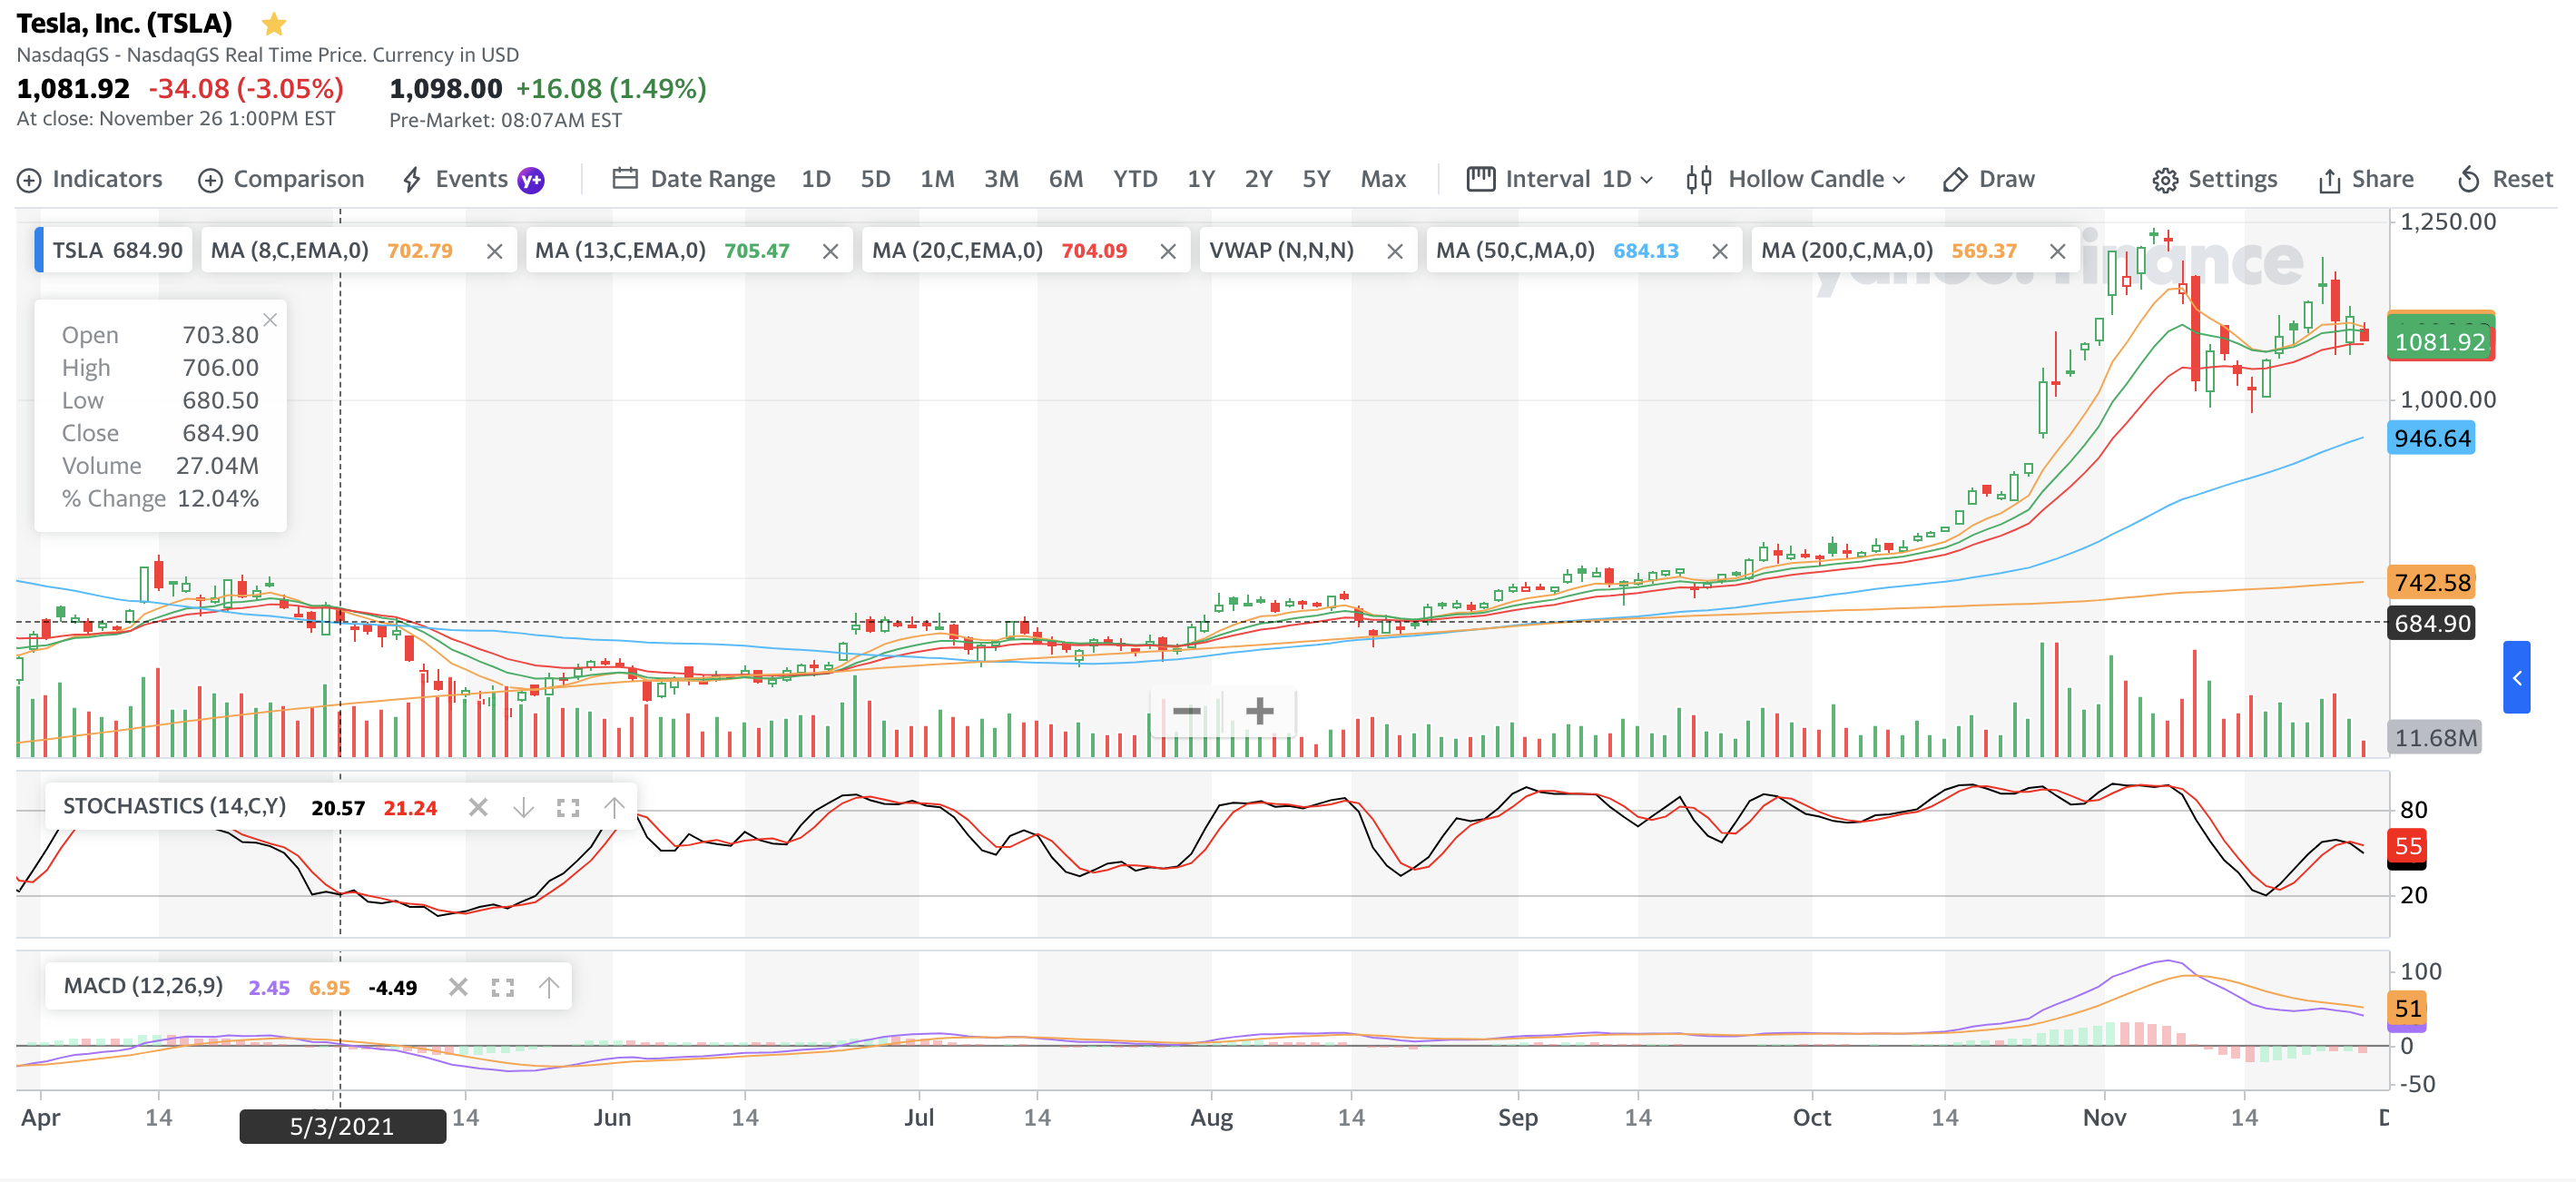The width and height of the screenshot is (2576, 1182).
Task: Move the Stochastics panel up
Action: click(613, 807)
